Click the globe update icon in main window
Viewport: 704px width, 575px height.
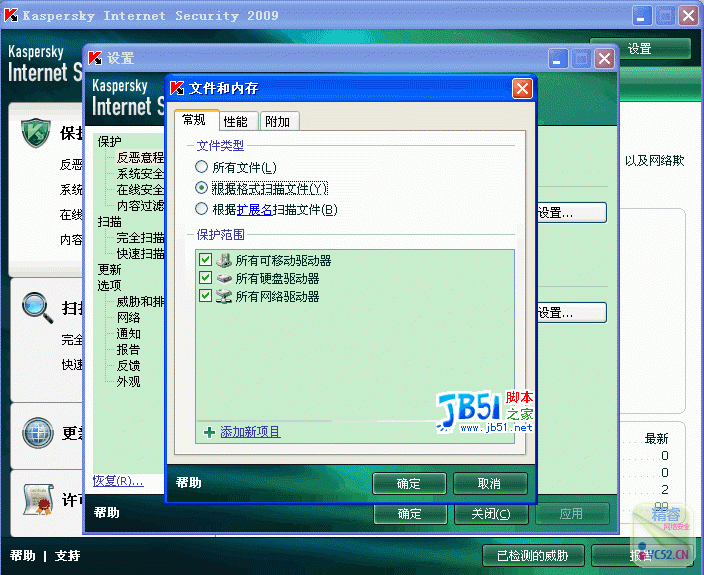(38, 433)
